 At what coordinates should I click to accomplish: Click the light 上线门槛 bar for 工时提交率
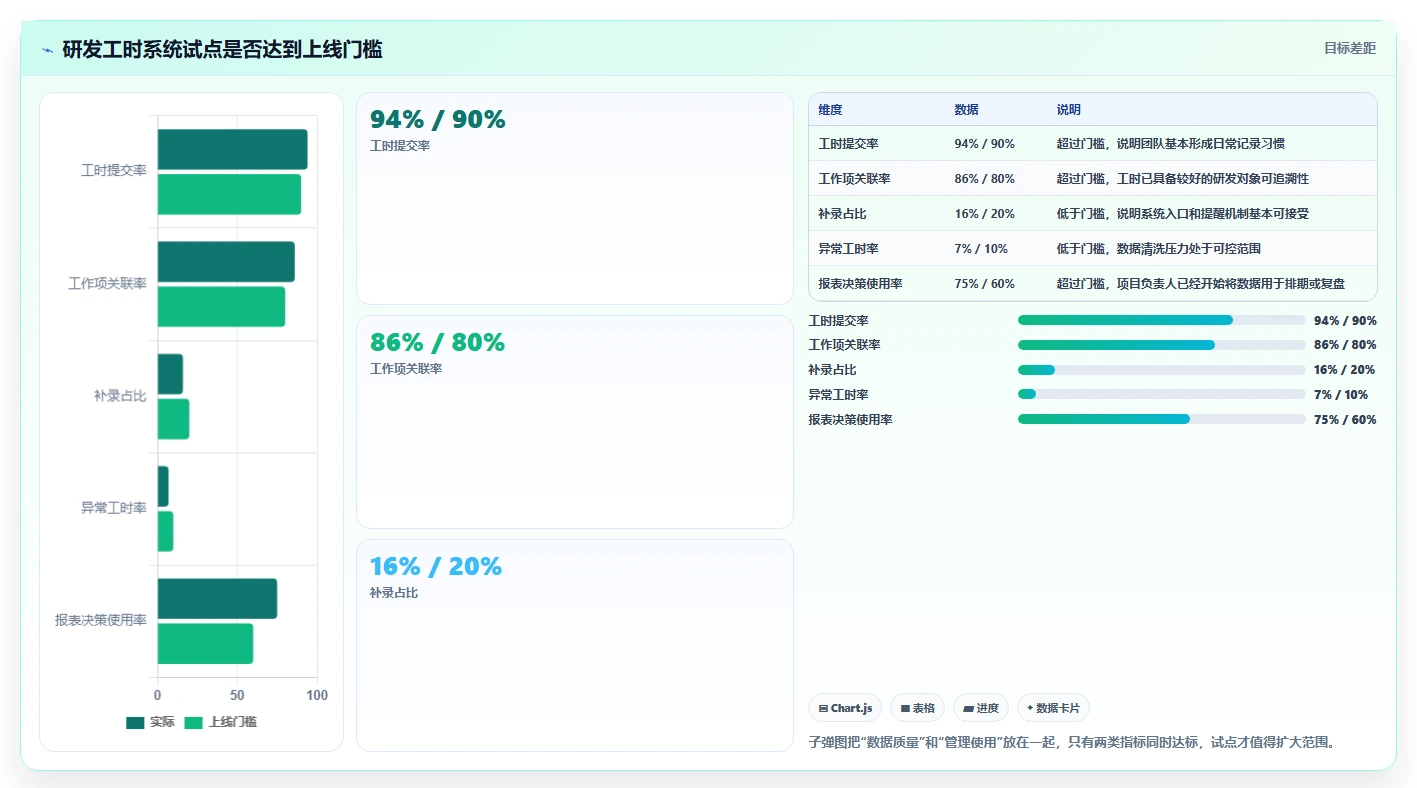229,194
